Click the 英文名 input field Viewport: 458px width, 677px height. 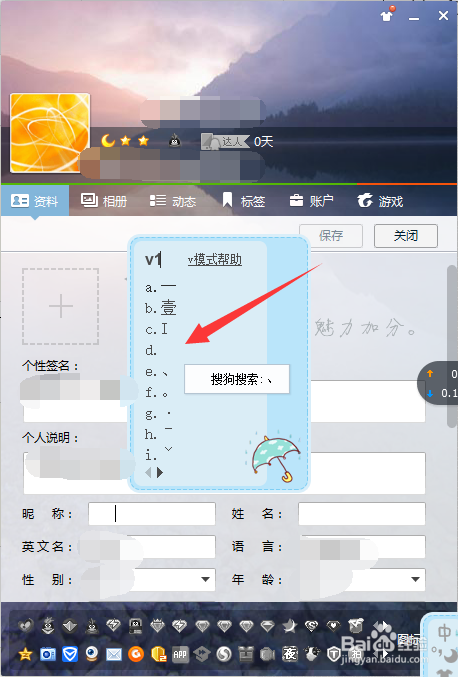(152, 547)
